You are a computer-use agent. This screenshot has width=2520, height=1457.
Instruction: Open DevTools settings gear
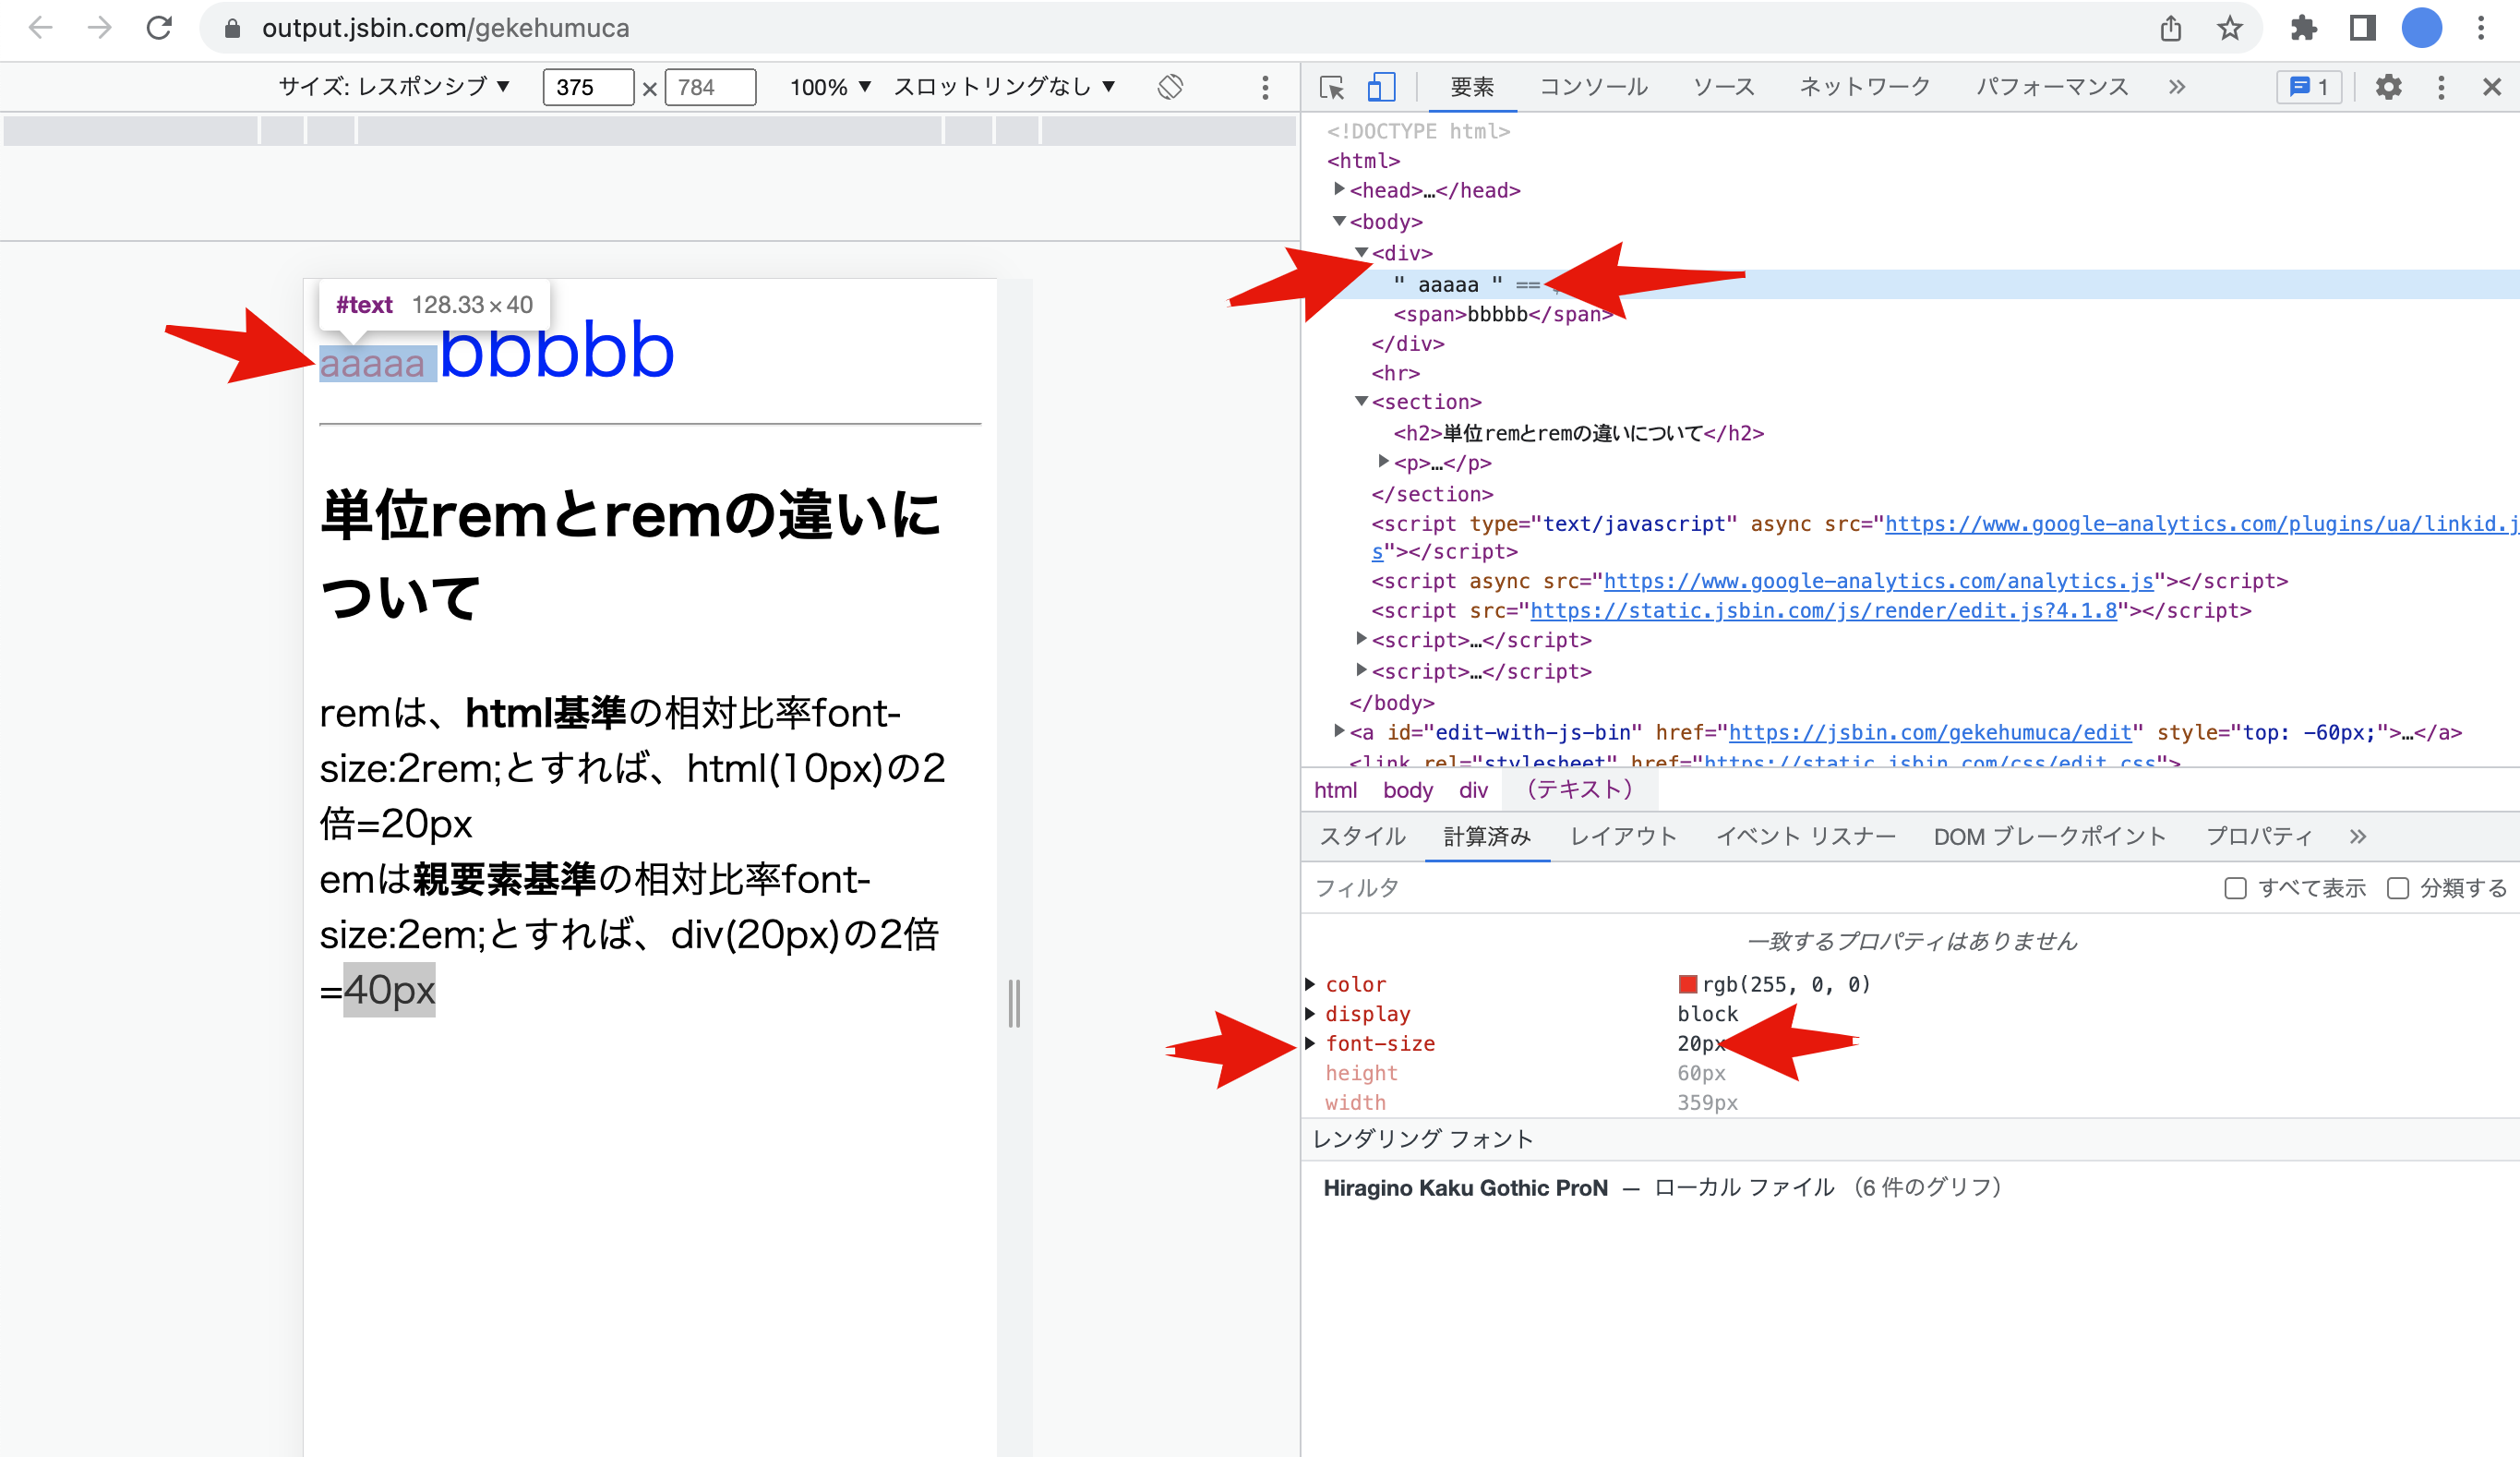point(2389,87)
